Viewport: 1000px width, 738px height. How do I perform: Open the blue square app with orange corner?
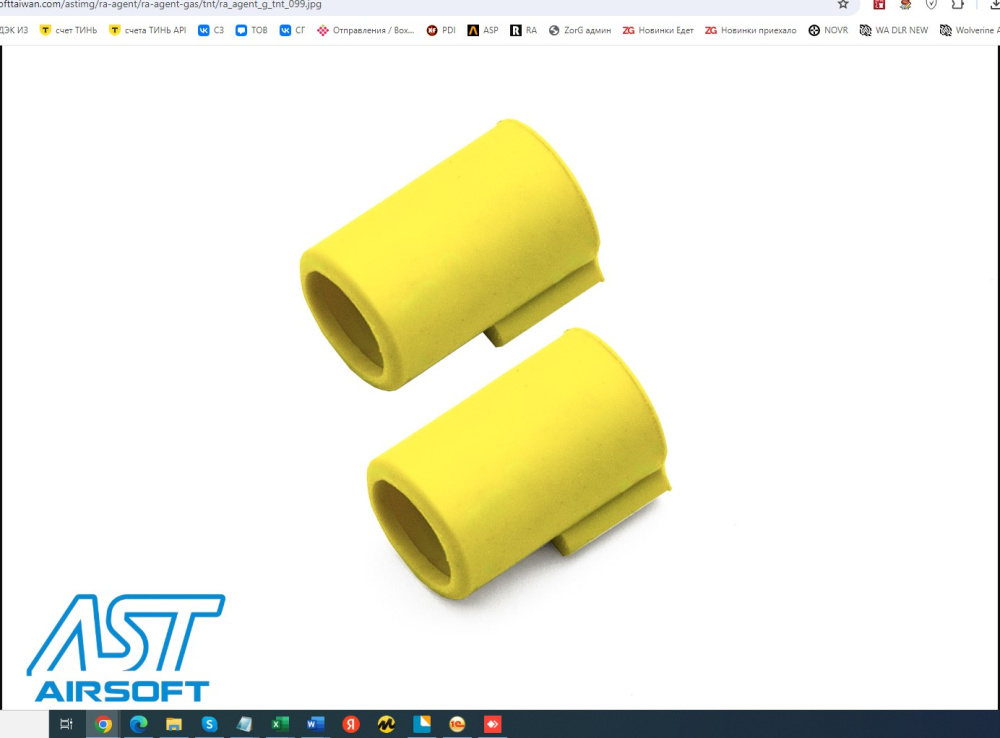pos(422,724)
